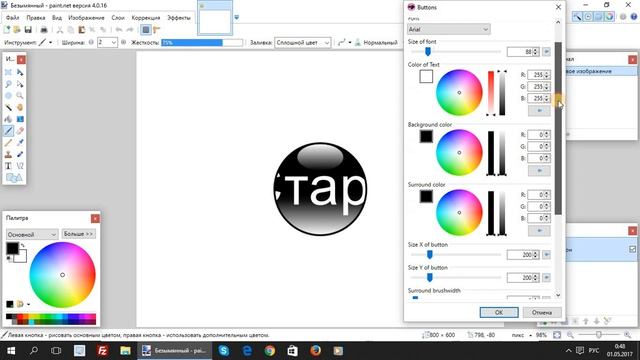Click the Больше >> button
This screenshot has height=360, width=640.
click(79, 234)
